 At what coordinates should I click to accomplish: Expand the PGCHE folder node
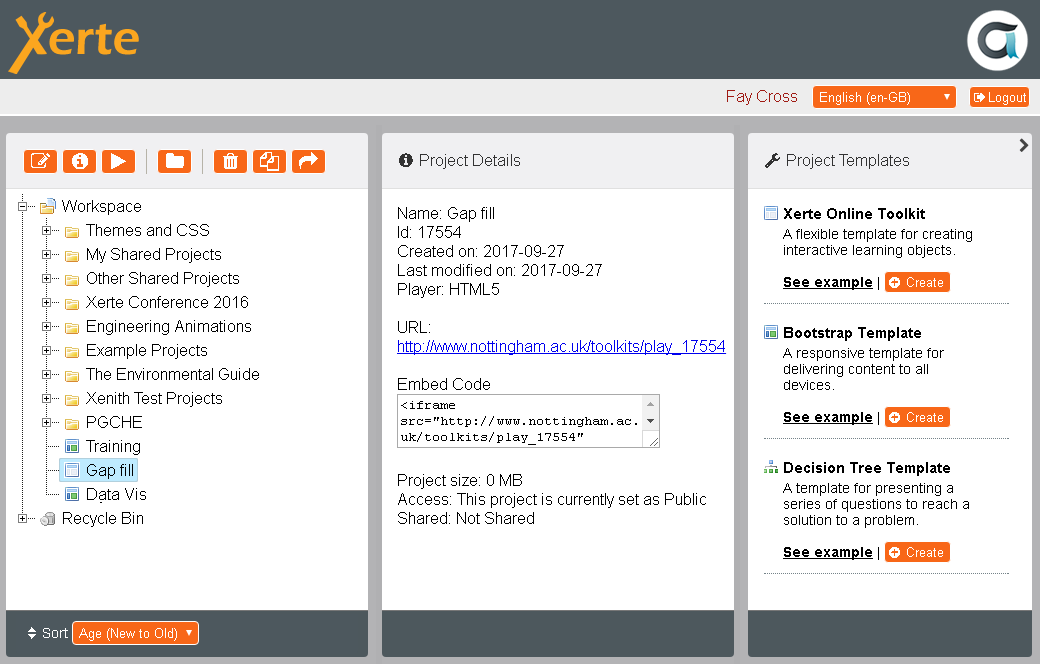46,423
